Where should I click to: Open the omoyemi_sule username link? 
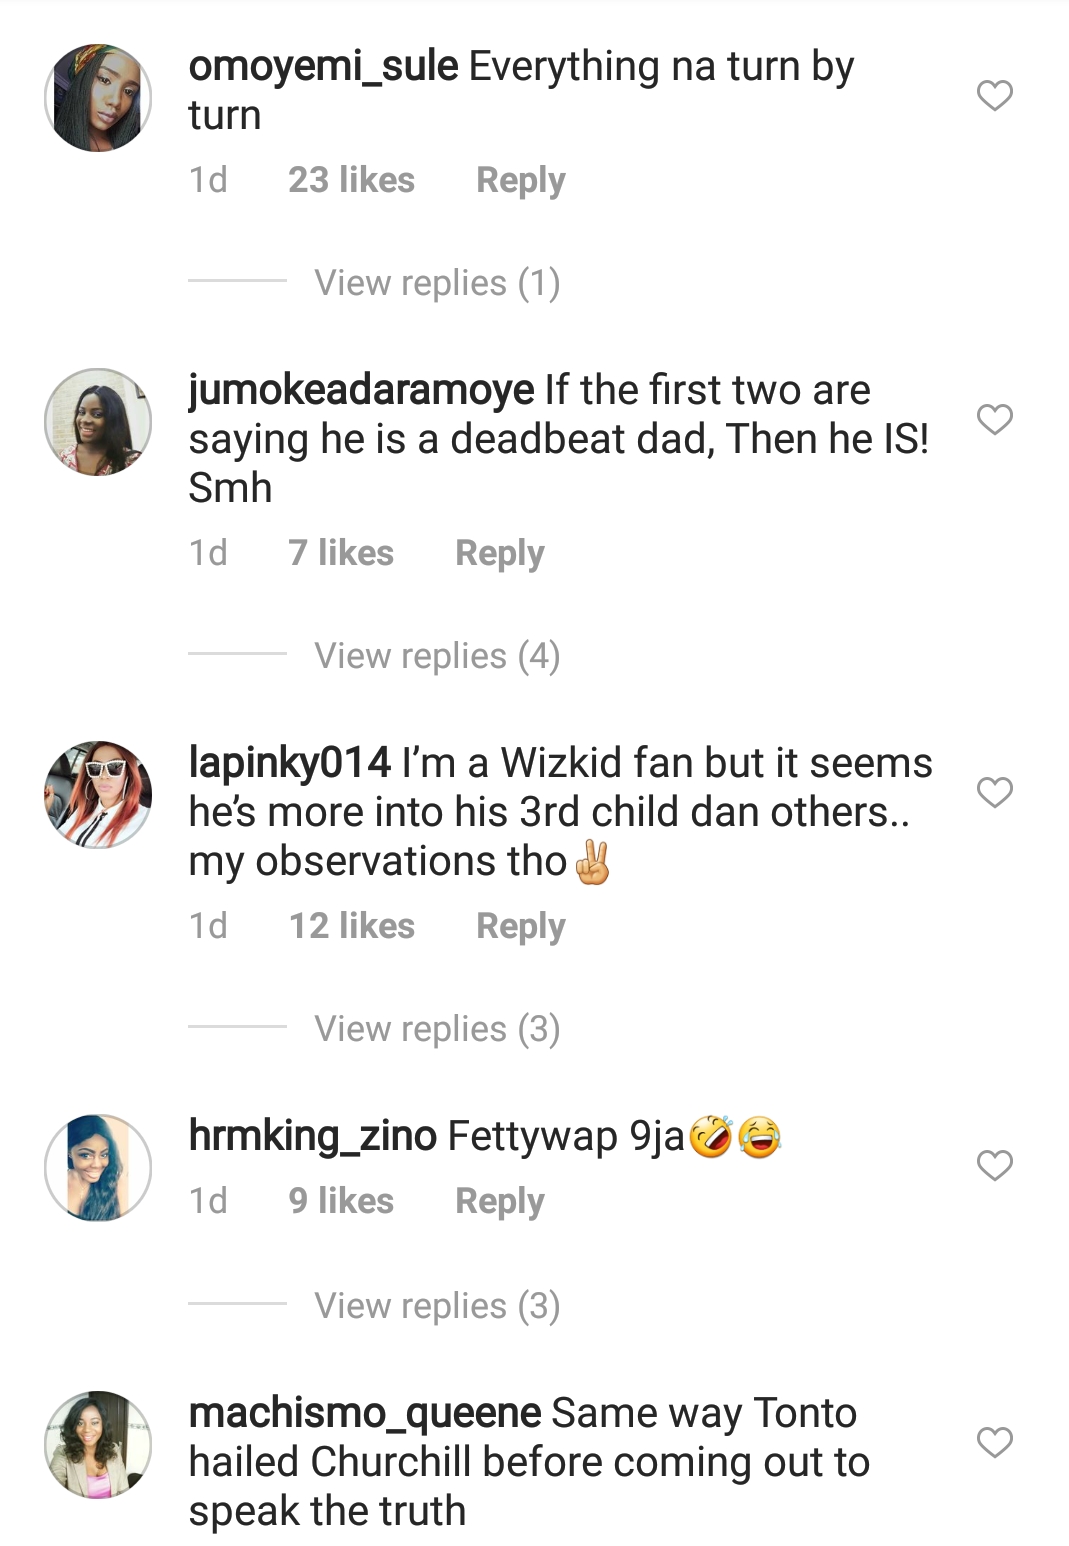tap(323, 67)
